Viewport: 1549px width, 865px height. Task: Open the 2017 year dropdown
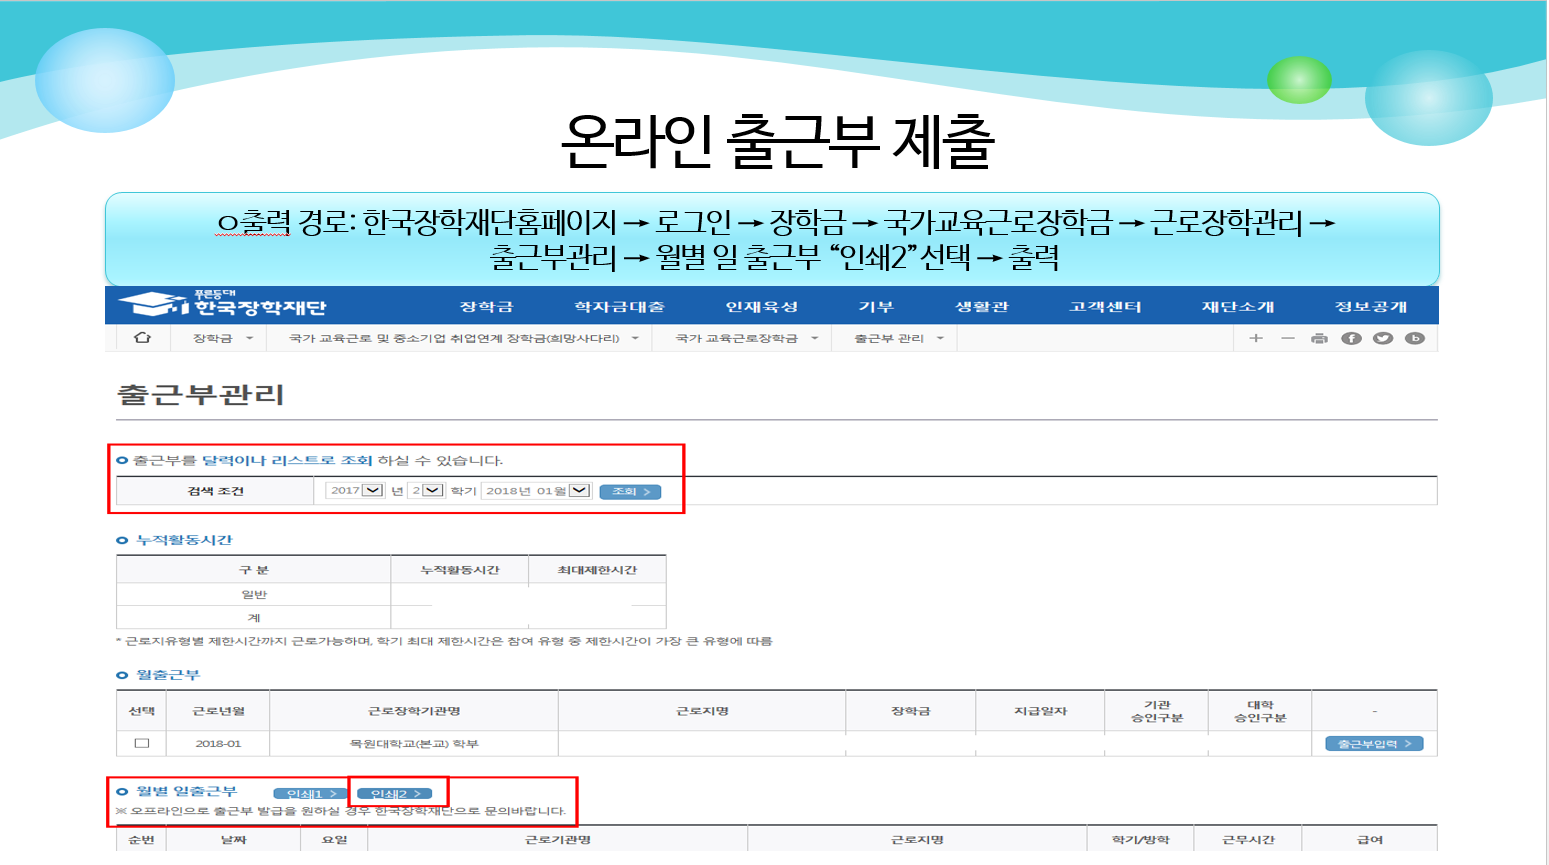click(372, 490)
